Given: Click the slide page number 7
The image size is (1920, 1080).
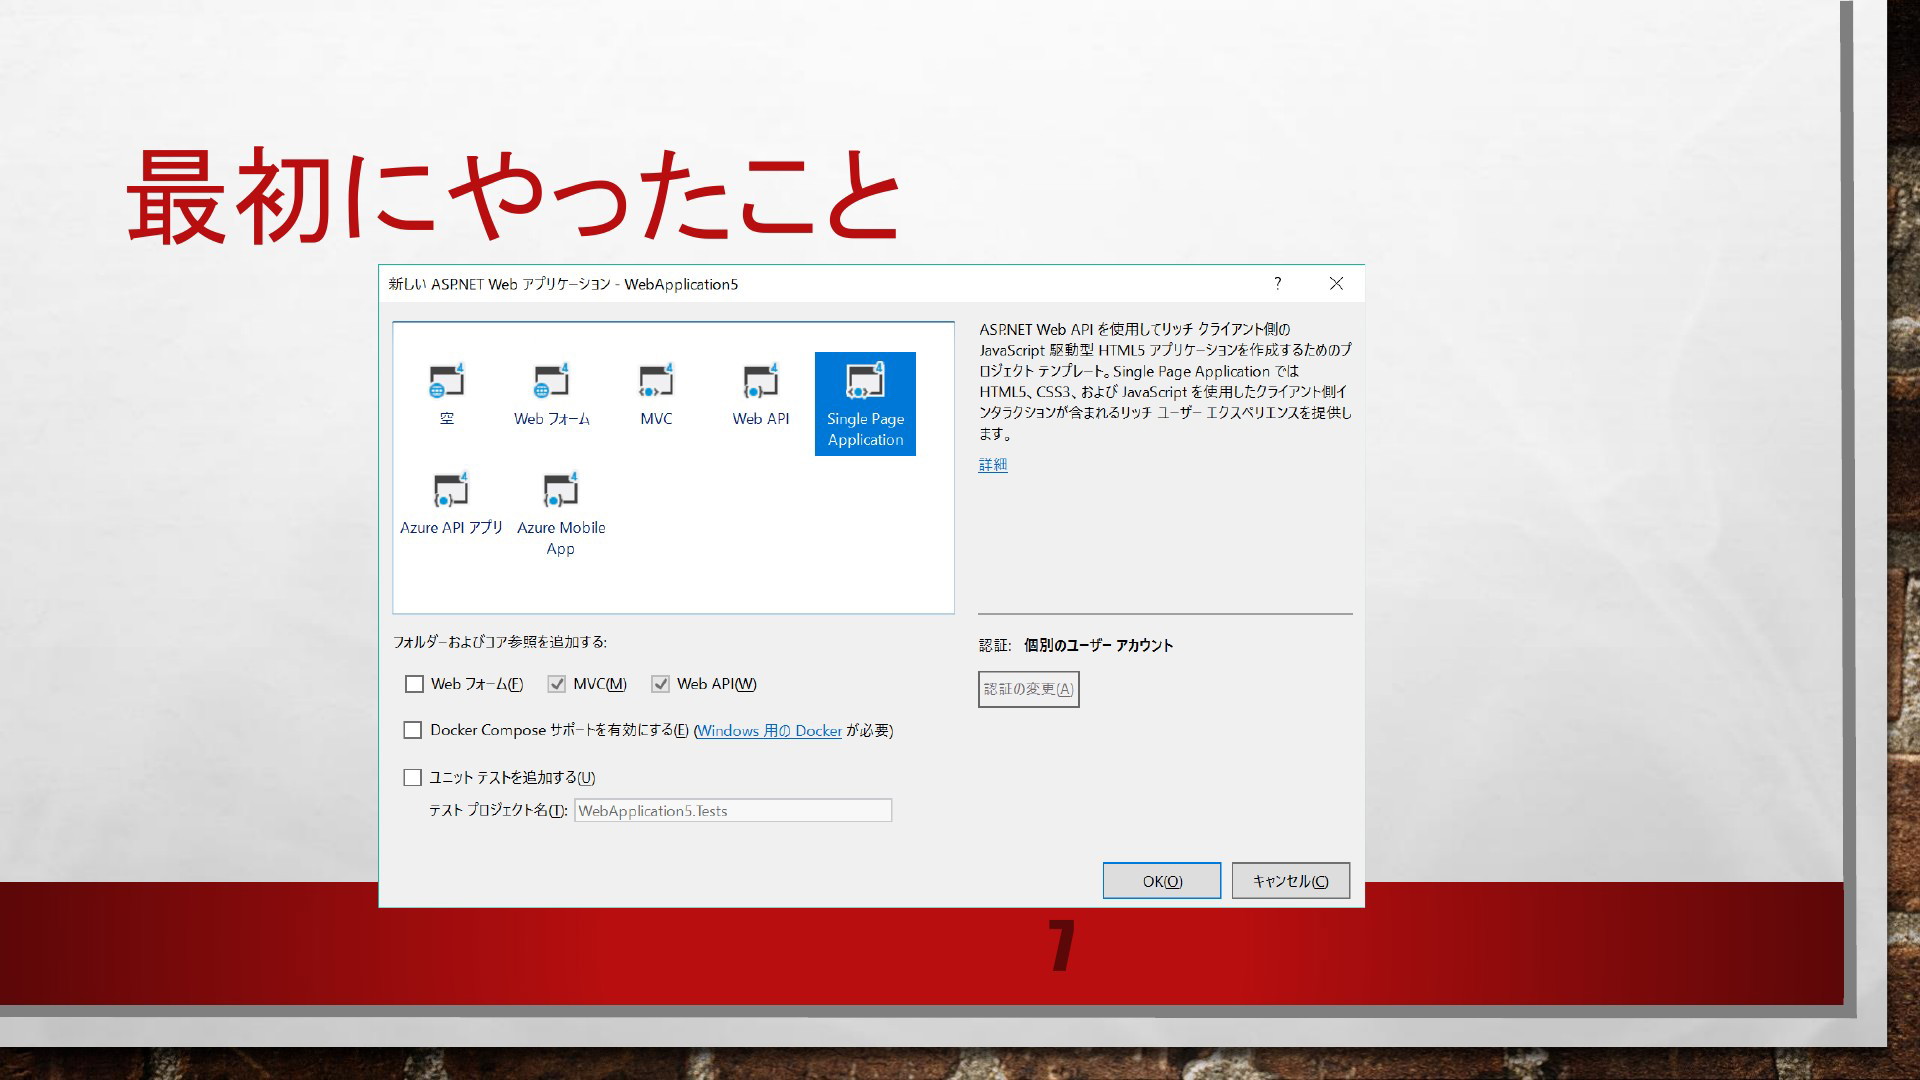Looking at the screenshot, I should tap(1062, 945).
